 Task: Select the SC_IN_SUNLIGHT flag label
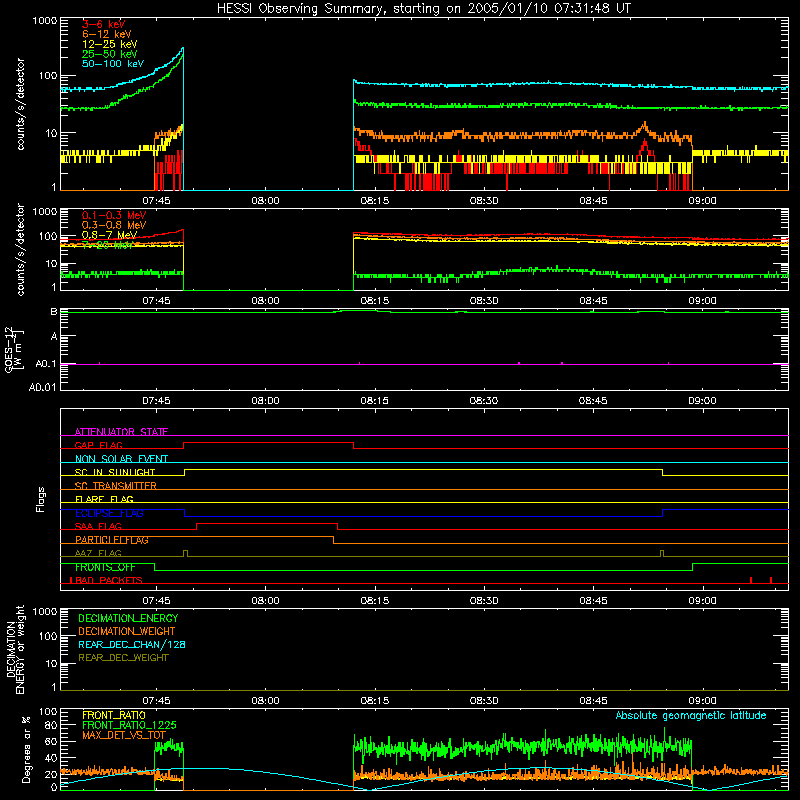pyautogui.click(x=115, y=472)
